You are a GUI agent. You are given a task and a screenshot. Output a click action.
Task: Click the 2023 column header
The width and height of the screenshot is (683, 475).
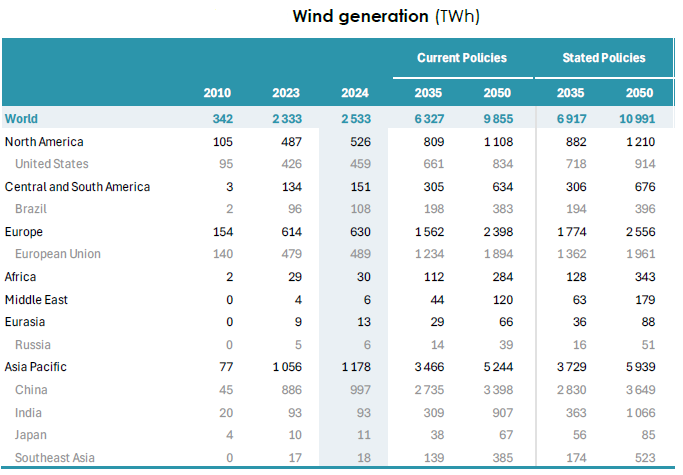point(286,93)
